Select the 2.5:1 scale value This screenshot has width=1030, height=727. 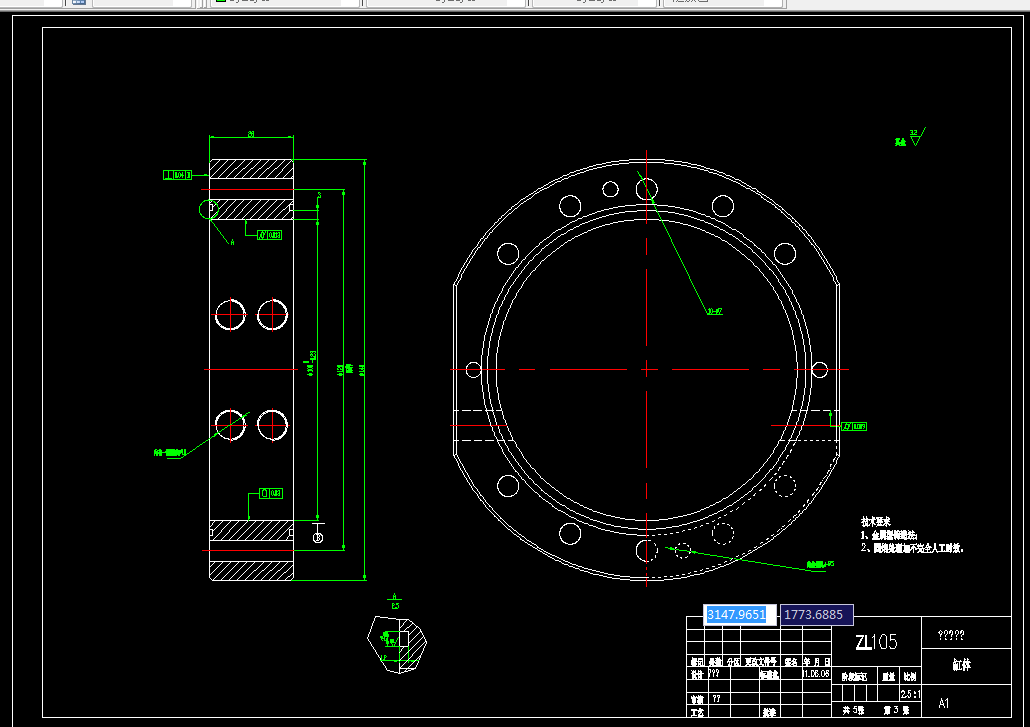click(910, 694)
